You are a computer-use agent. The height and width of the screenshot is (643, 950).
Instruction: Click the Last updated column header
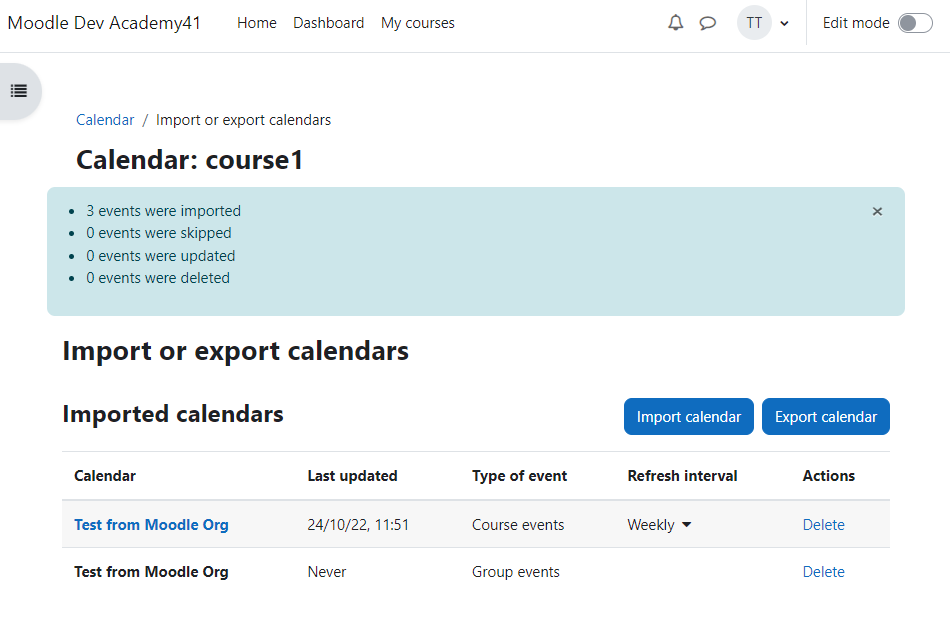coord(352,476)
